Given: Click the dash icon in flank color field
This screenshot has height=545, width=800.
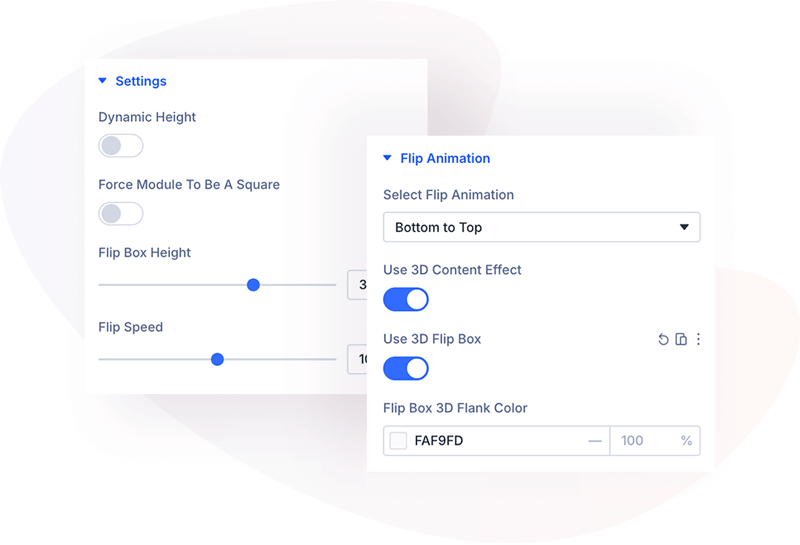Looking at the screenshot, I should coord(595,441).
